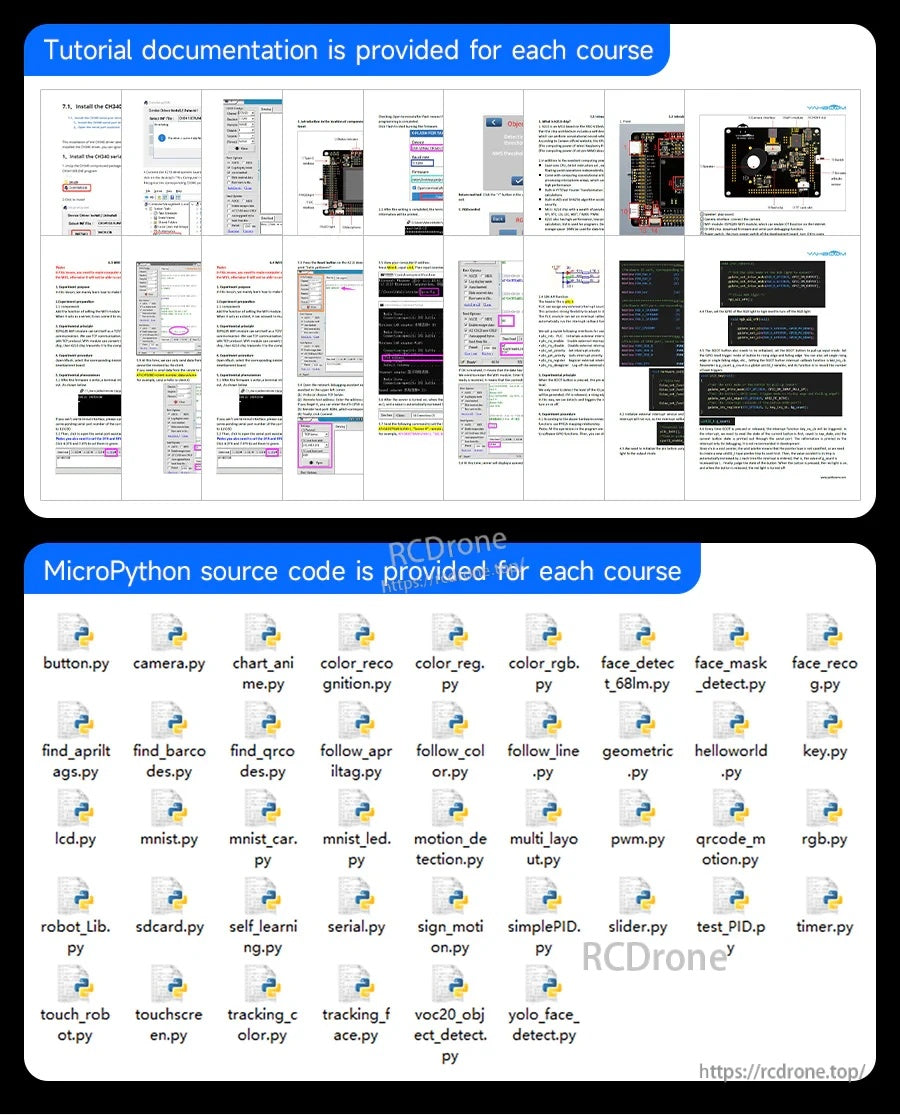Open the 'Install the CH340' tutorial page

(81, 163)
